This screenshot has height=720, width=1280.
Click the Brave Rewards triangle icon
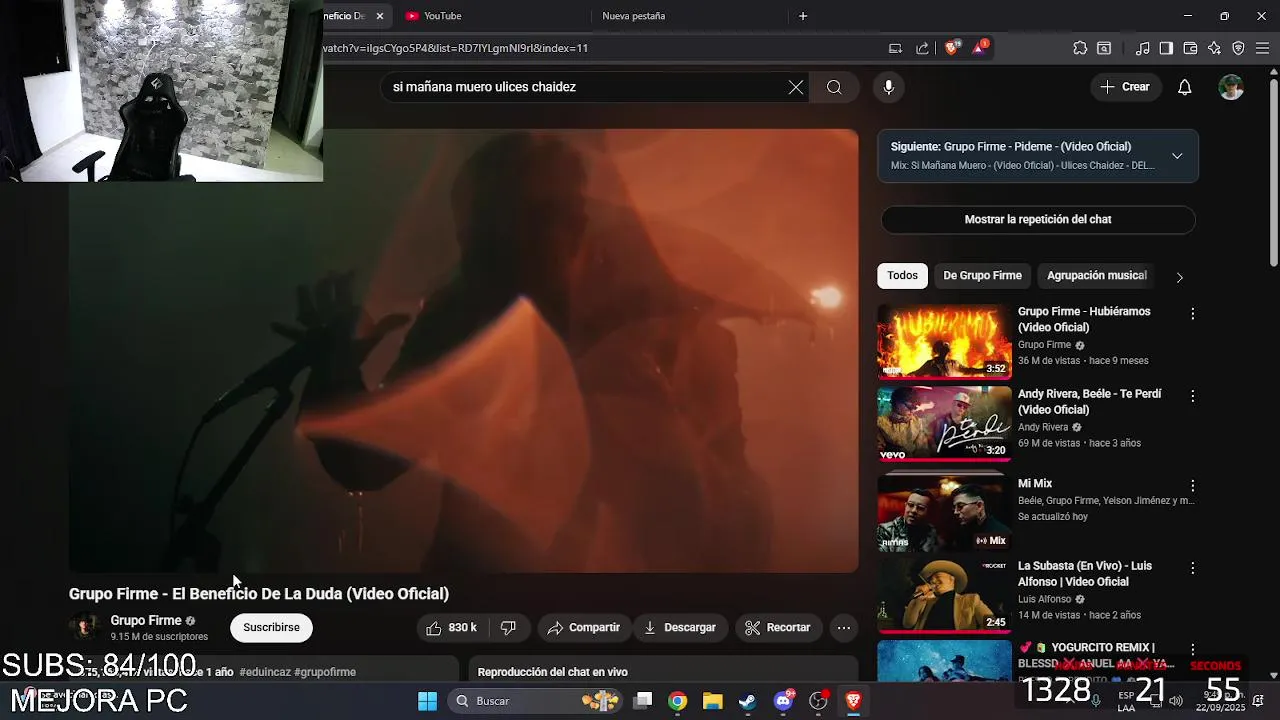[978, 47]
